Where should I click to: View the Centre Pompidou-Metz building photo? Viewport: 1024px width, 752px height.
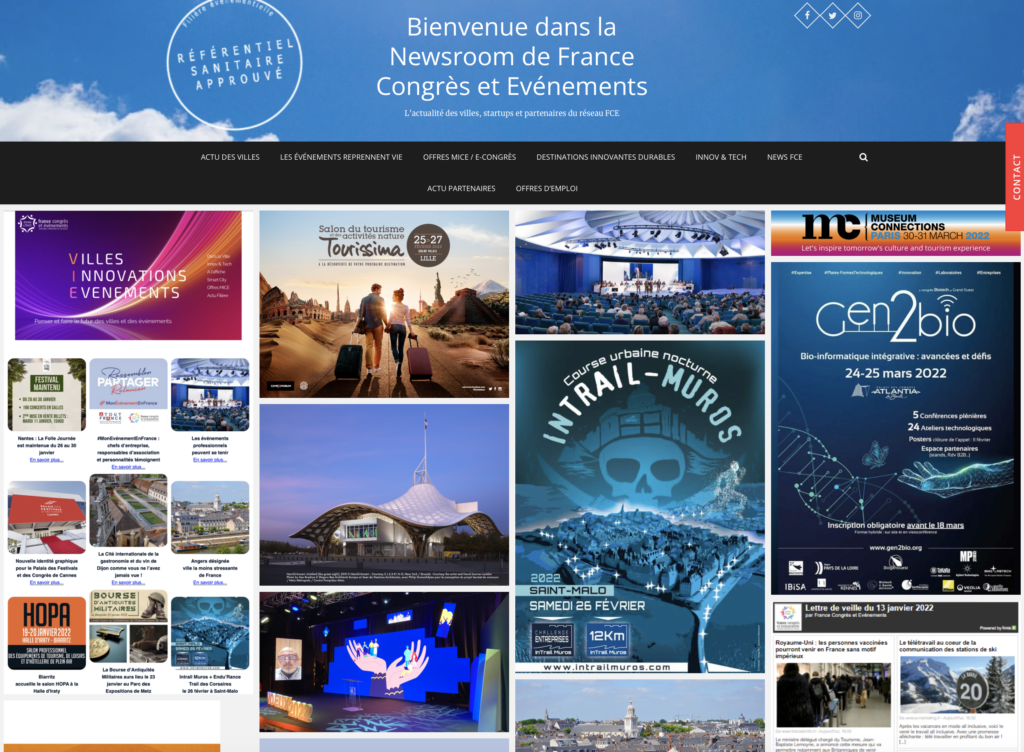click(x=384, y=495)
